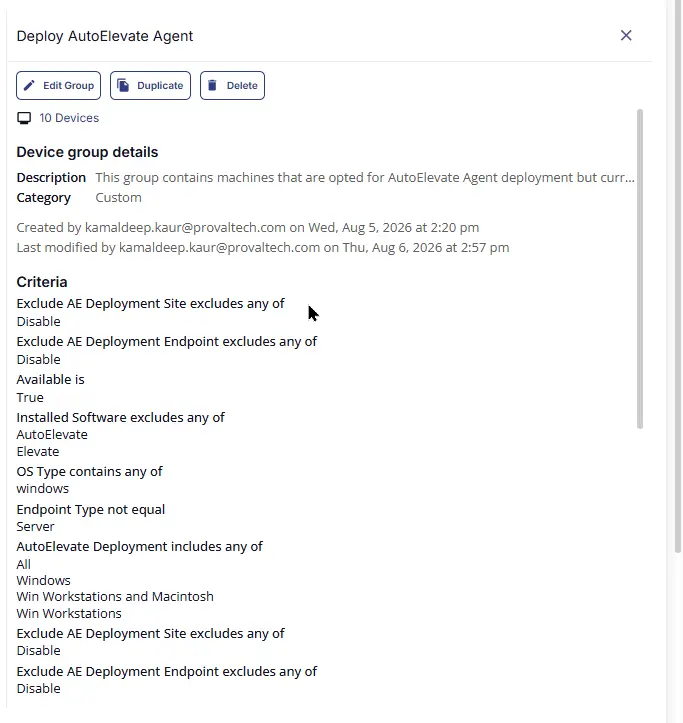Click 'AutoElevate Deployment includes any of'
Screen dimensions: 683x723
[x=140, y=546]
